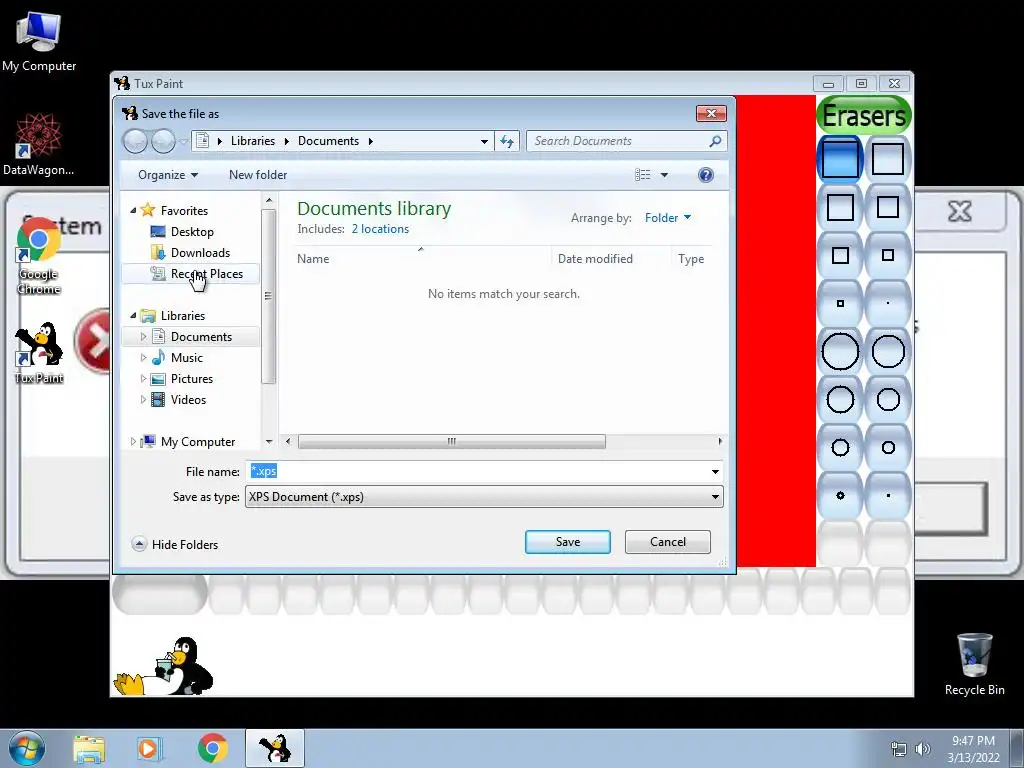The height and width of the screenshot is (768, 1024).
Task: Open the Arrange by Folder dropdown
Action: (x=667, y=218)
